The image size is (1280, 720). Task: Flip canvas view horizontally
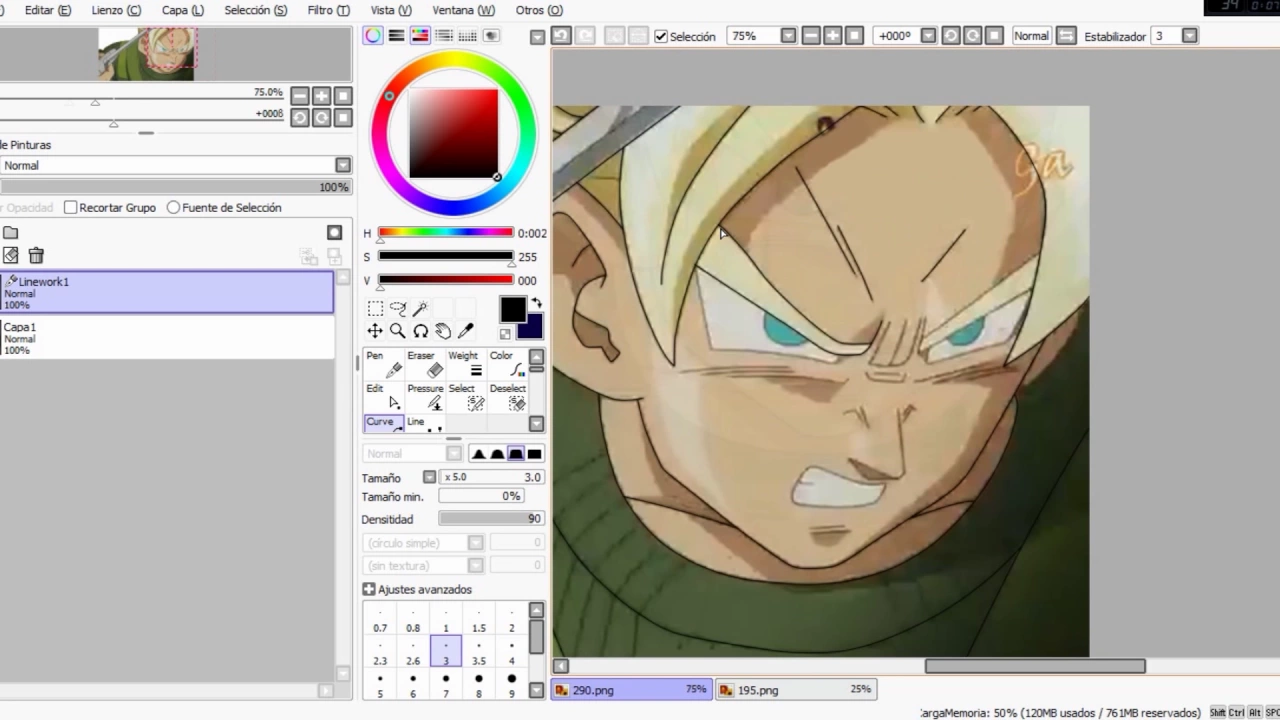click(x=1066, y=36)
